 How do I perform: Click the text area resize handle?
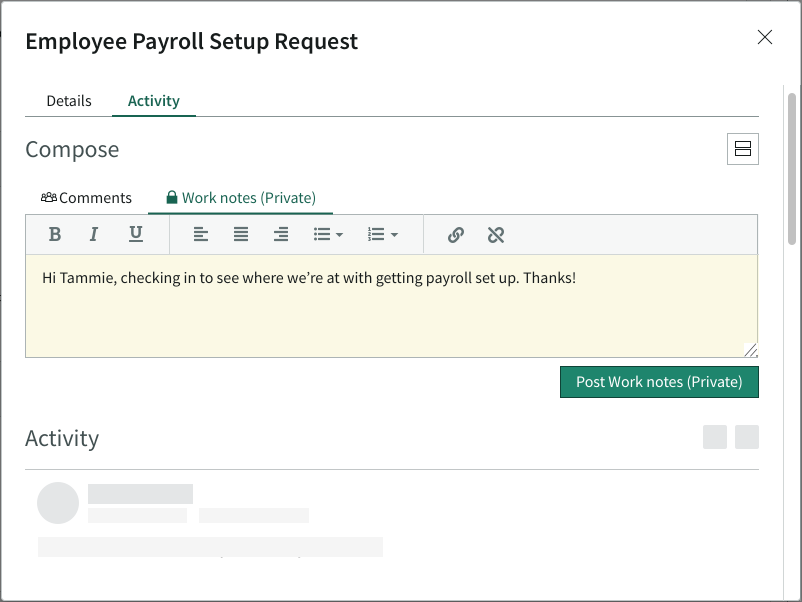pyautogui.click(x=751, y=350)
